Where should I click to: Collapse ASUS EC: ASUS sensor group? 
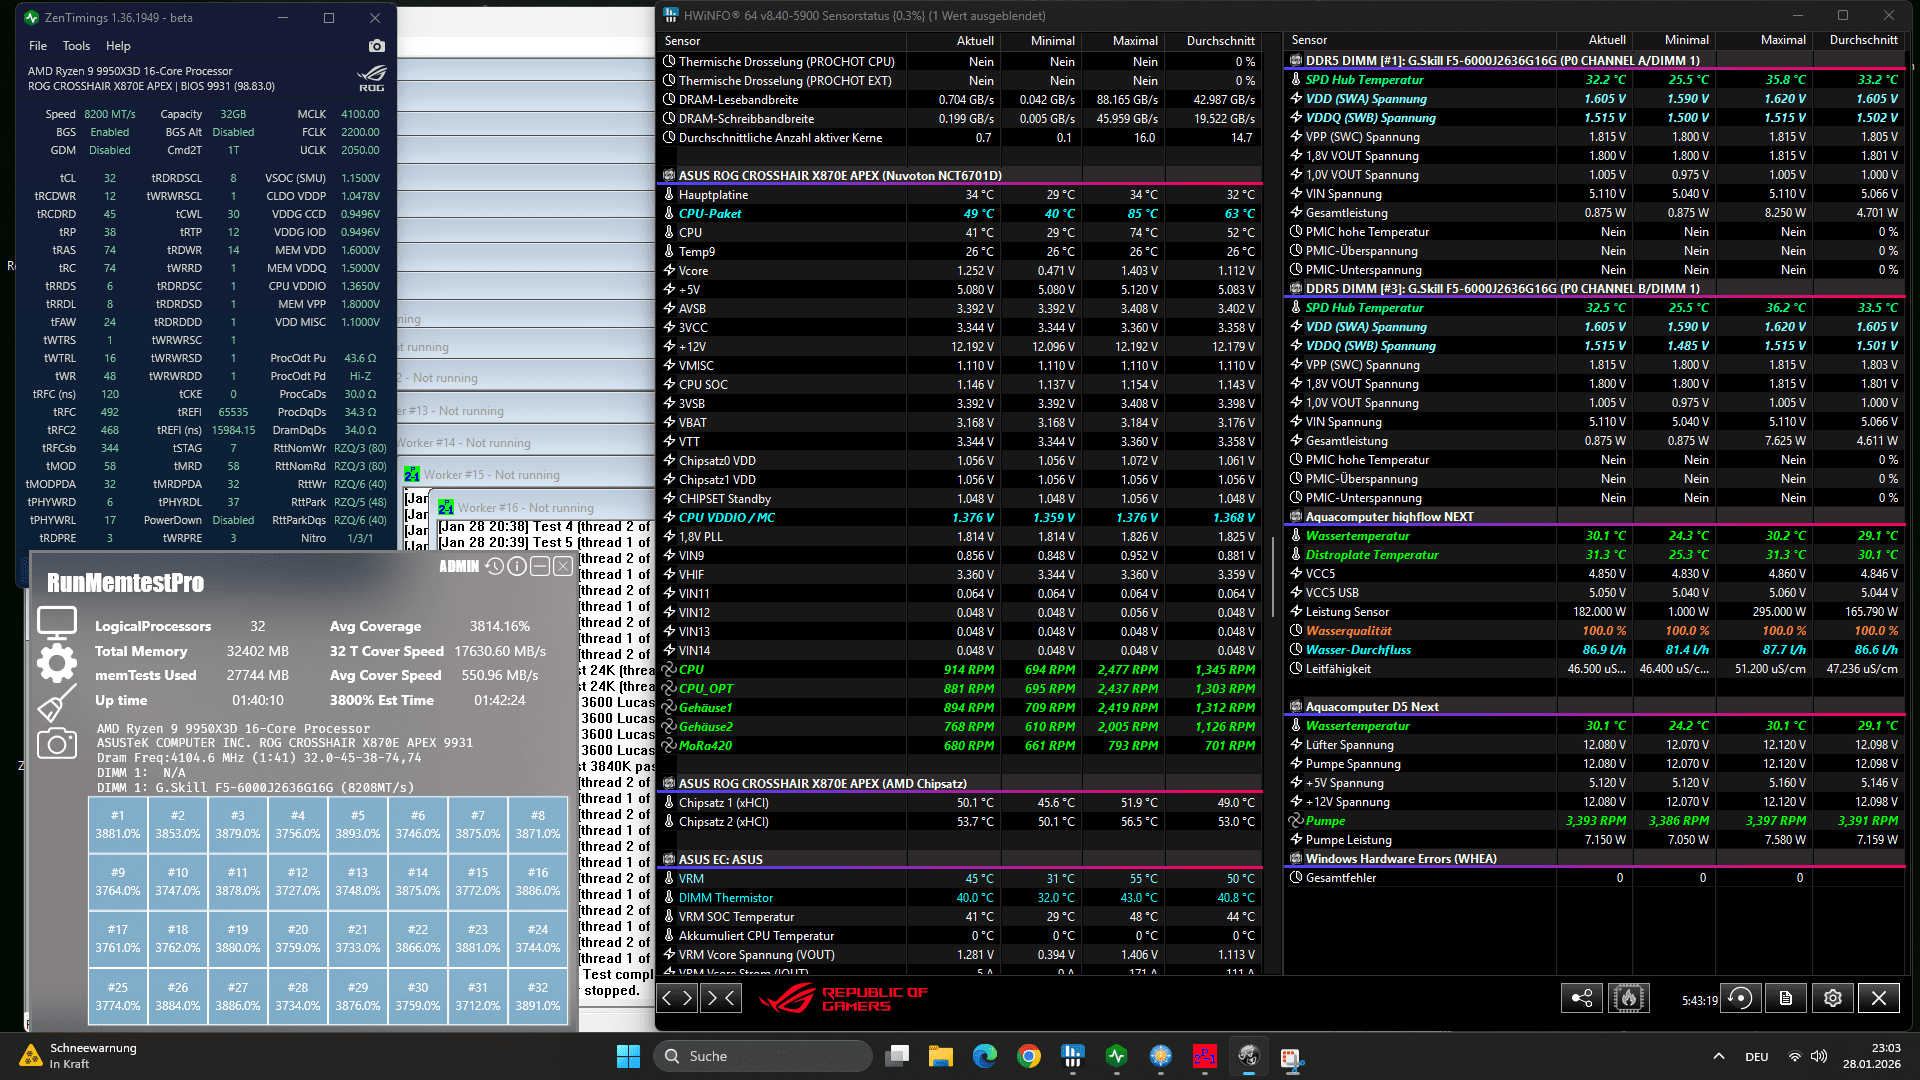click(x=720, y=859)
